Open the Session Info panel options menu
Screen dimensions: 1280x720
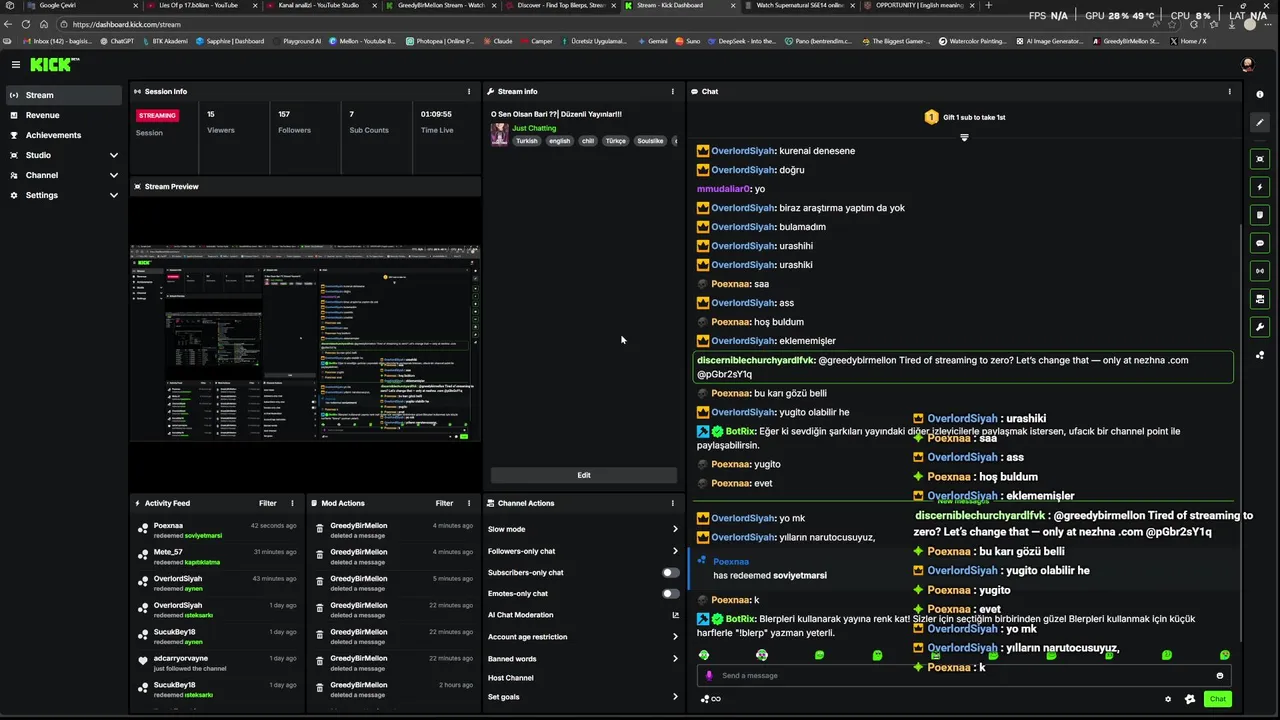(x=469, y=91)
